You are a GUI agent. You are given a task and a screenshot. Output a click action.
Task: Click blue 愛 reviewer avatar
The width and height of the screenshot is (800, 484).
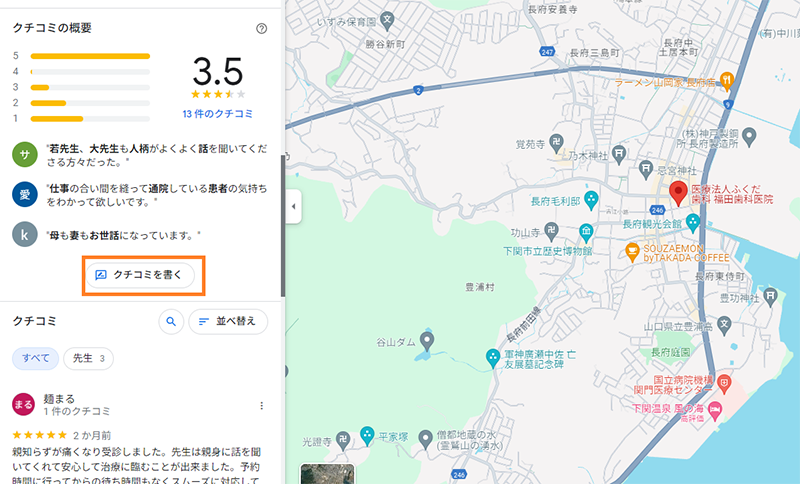point(24,194)
